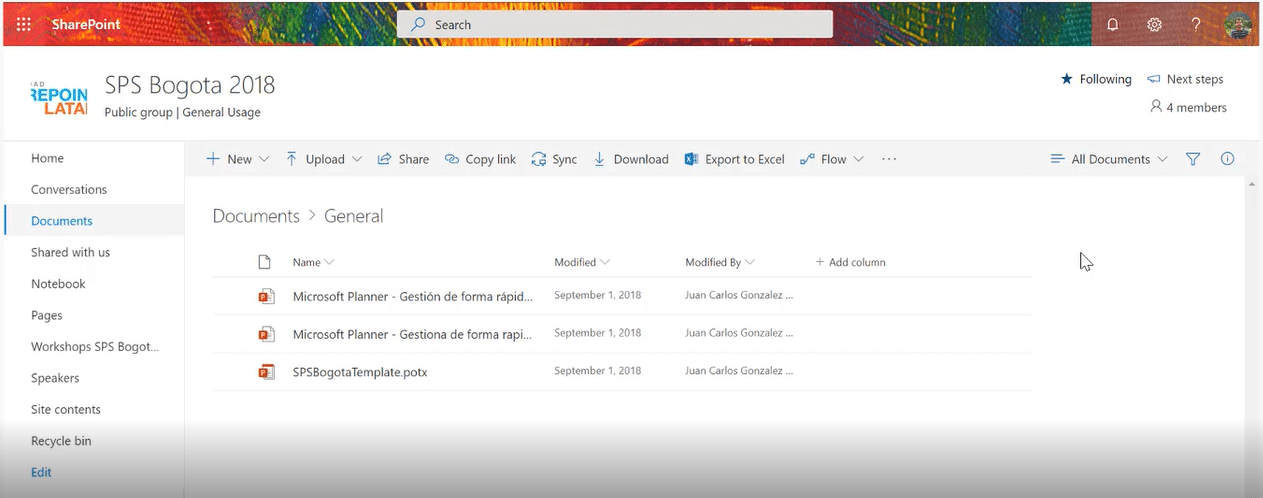The height and width of the screenshot is (498, 1263).
Task: Click the General breadcrumb folder
Action: (353, 216)
